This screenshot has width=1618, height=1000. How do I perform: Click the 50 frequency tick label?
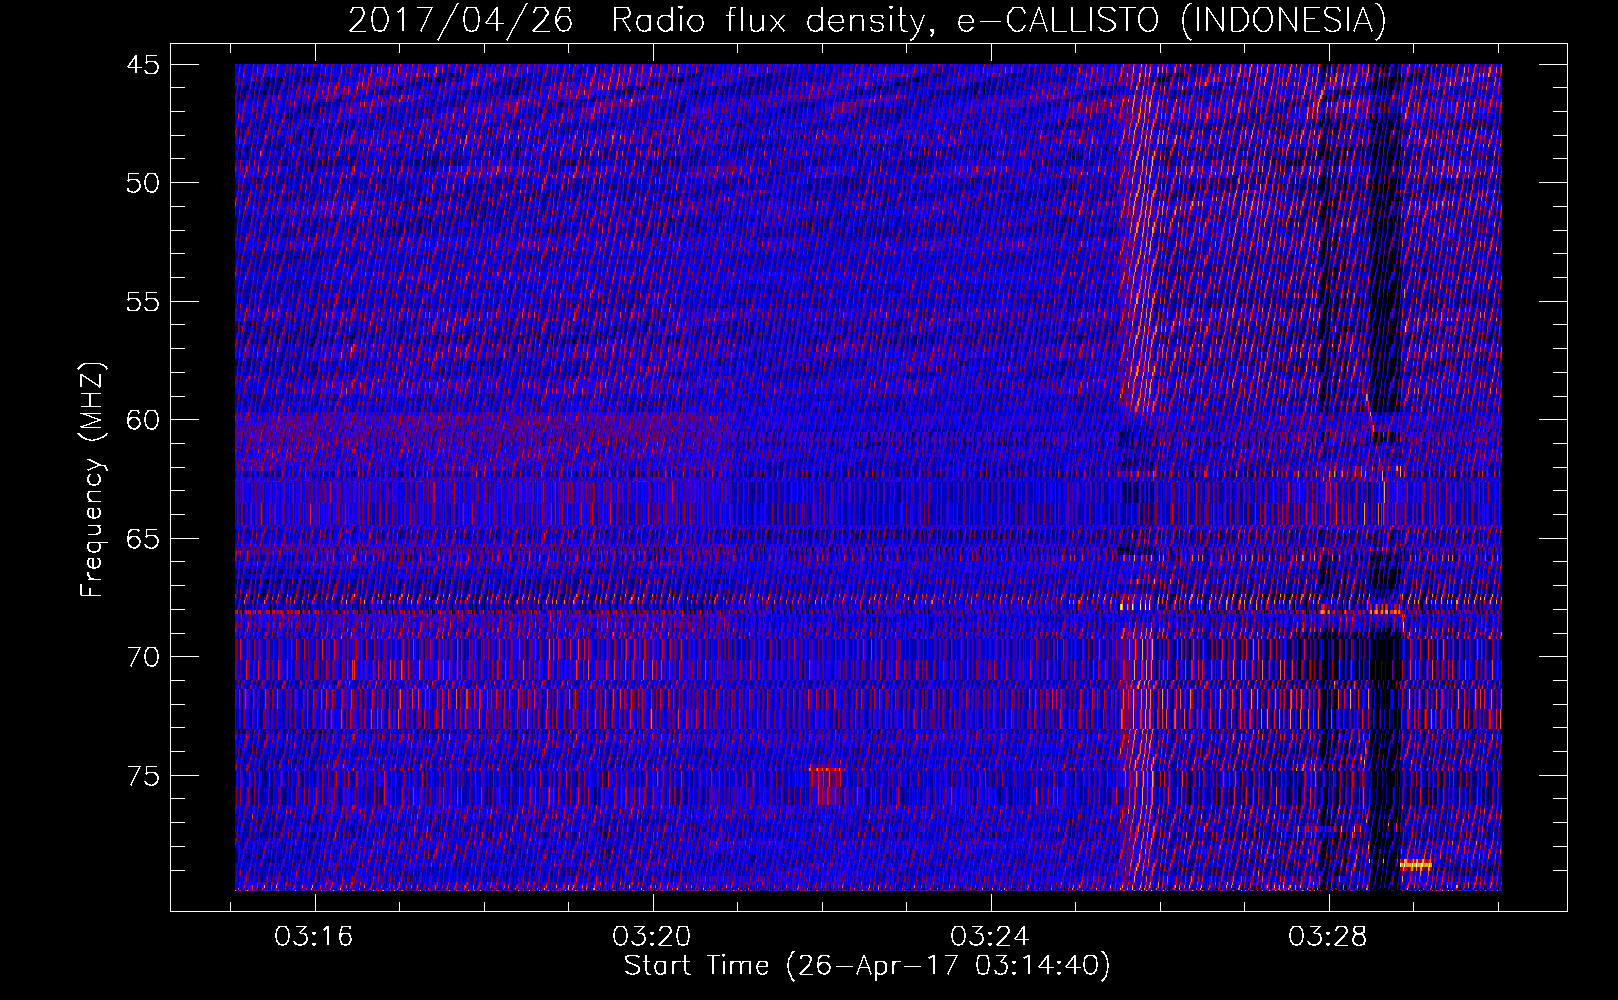pyautogui.click(x=143, y=183)
